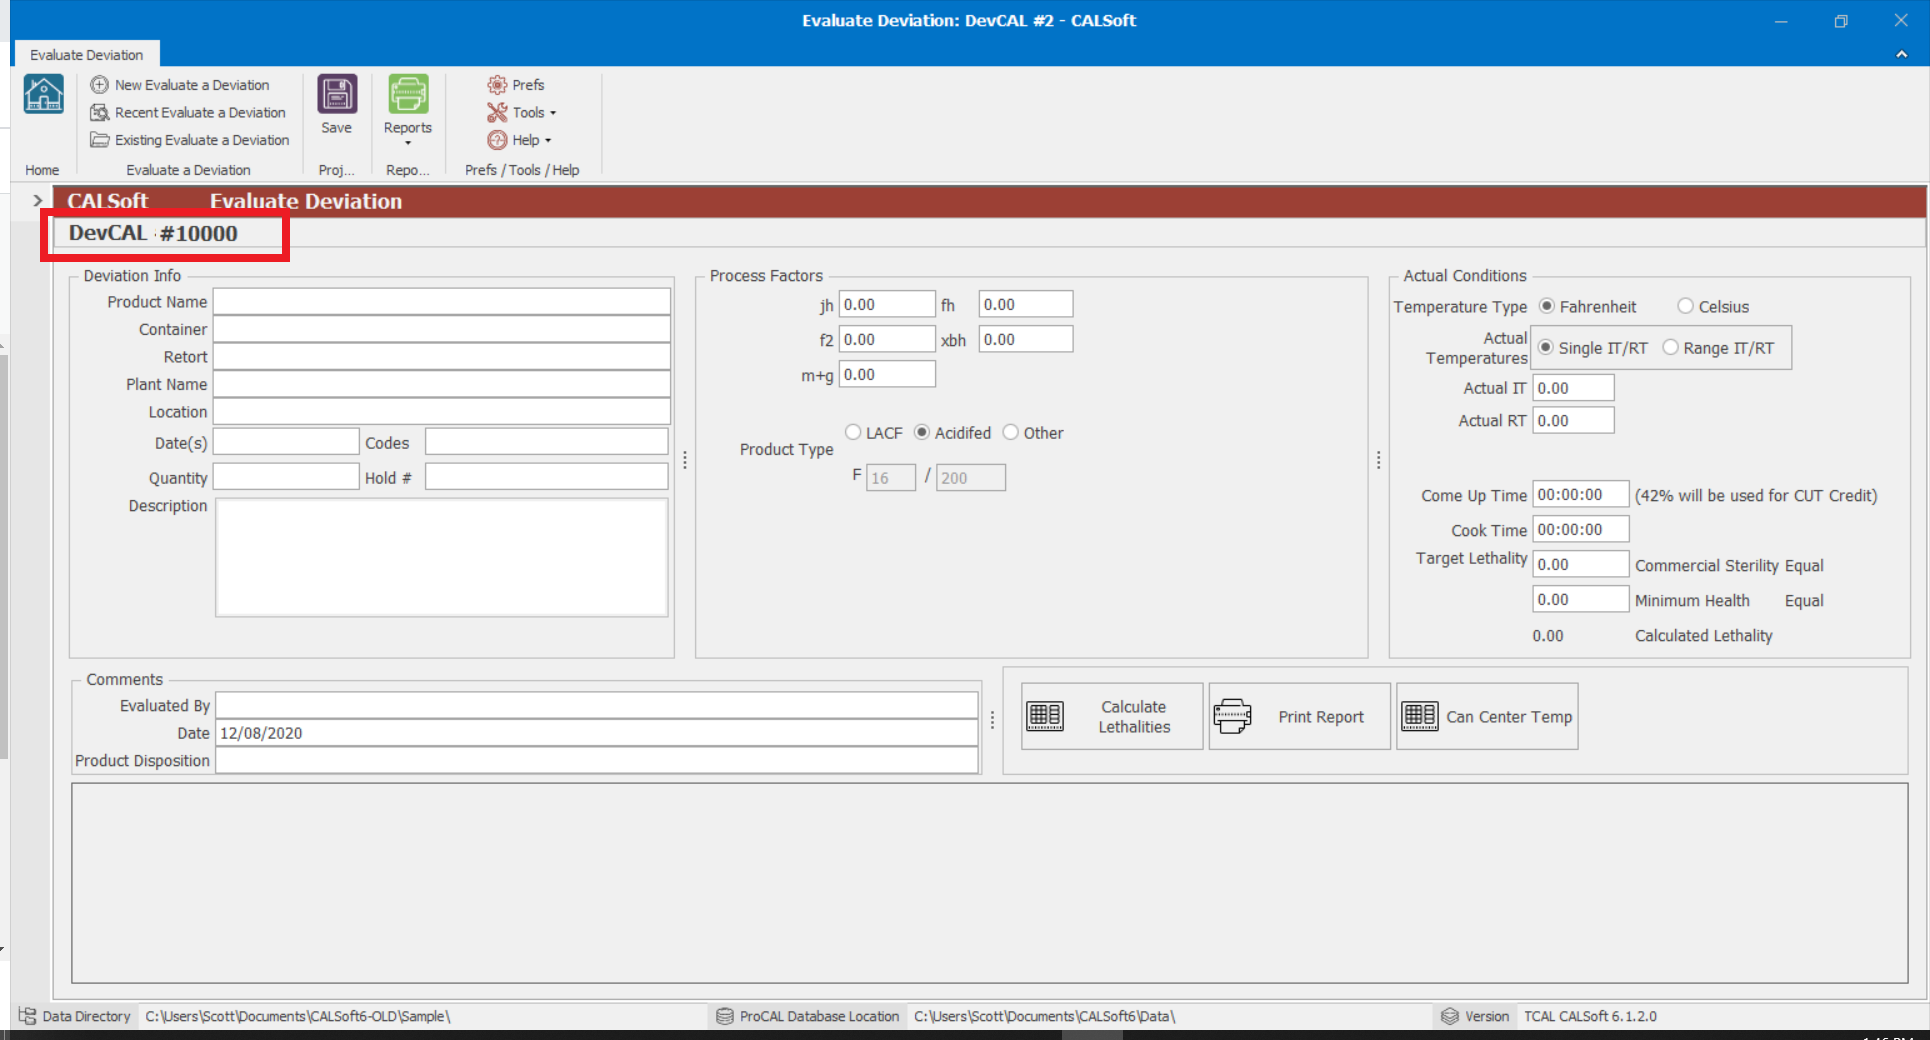The height and width of the screenshot is (1040, 1930).
Task: Click the Reports printer icon
Action: 408,94
